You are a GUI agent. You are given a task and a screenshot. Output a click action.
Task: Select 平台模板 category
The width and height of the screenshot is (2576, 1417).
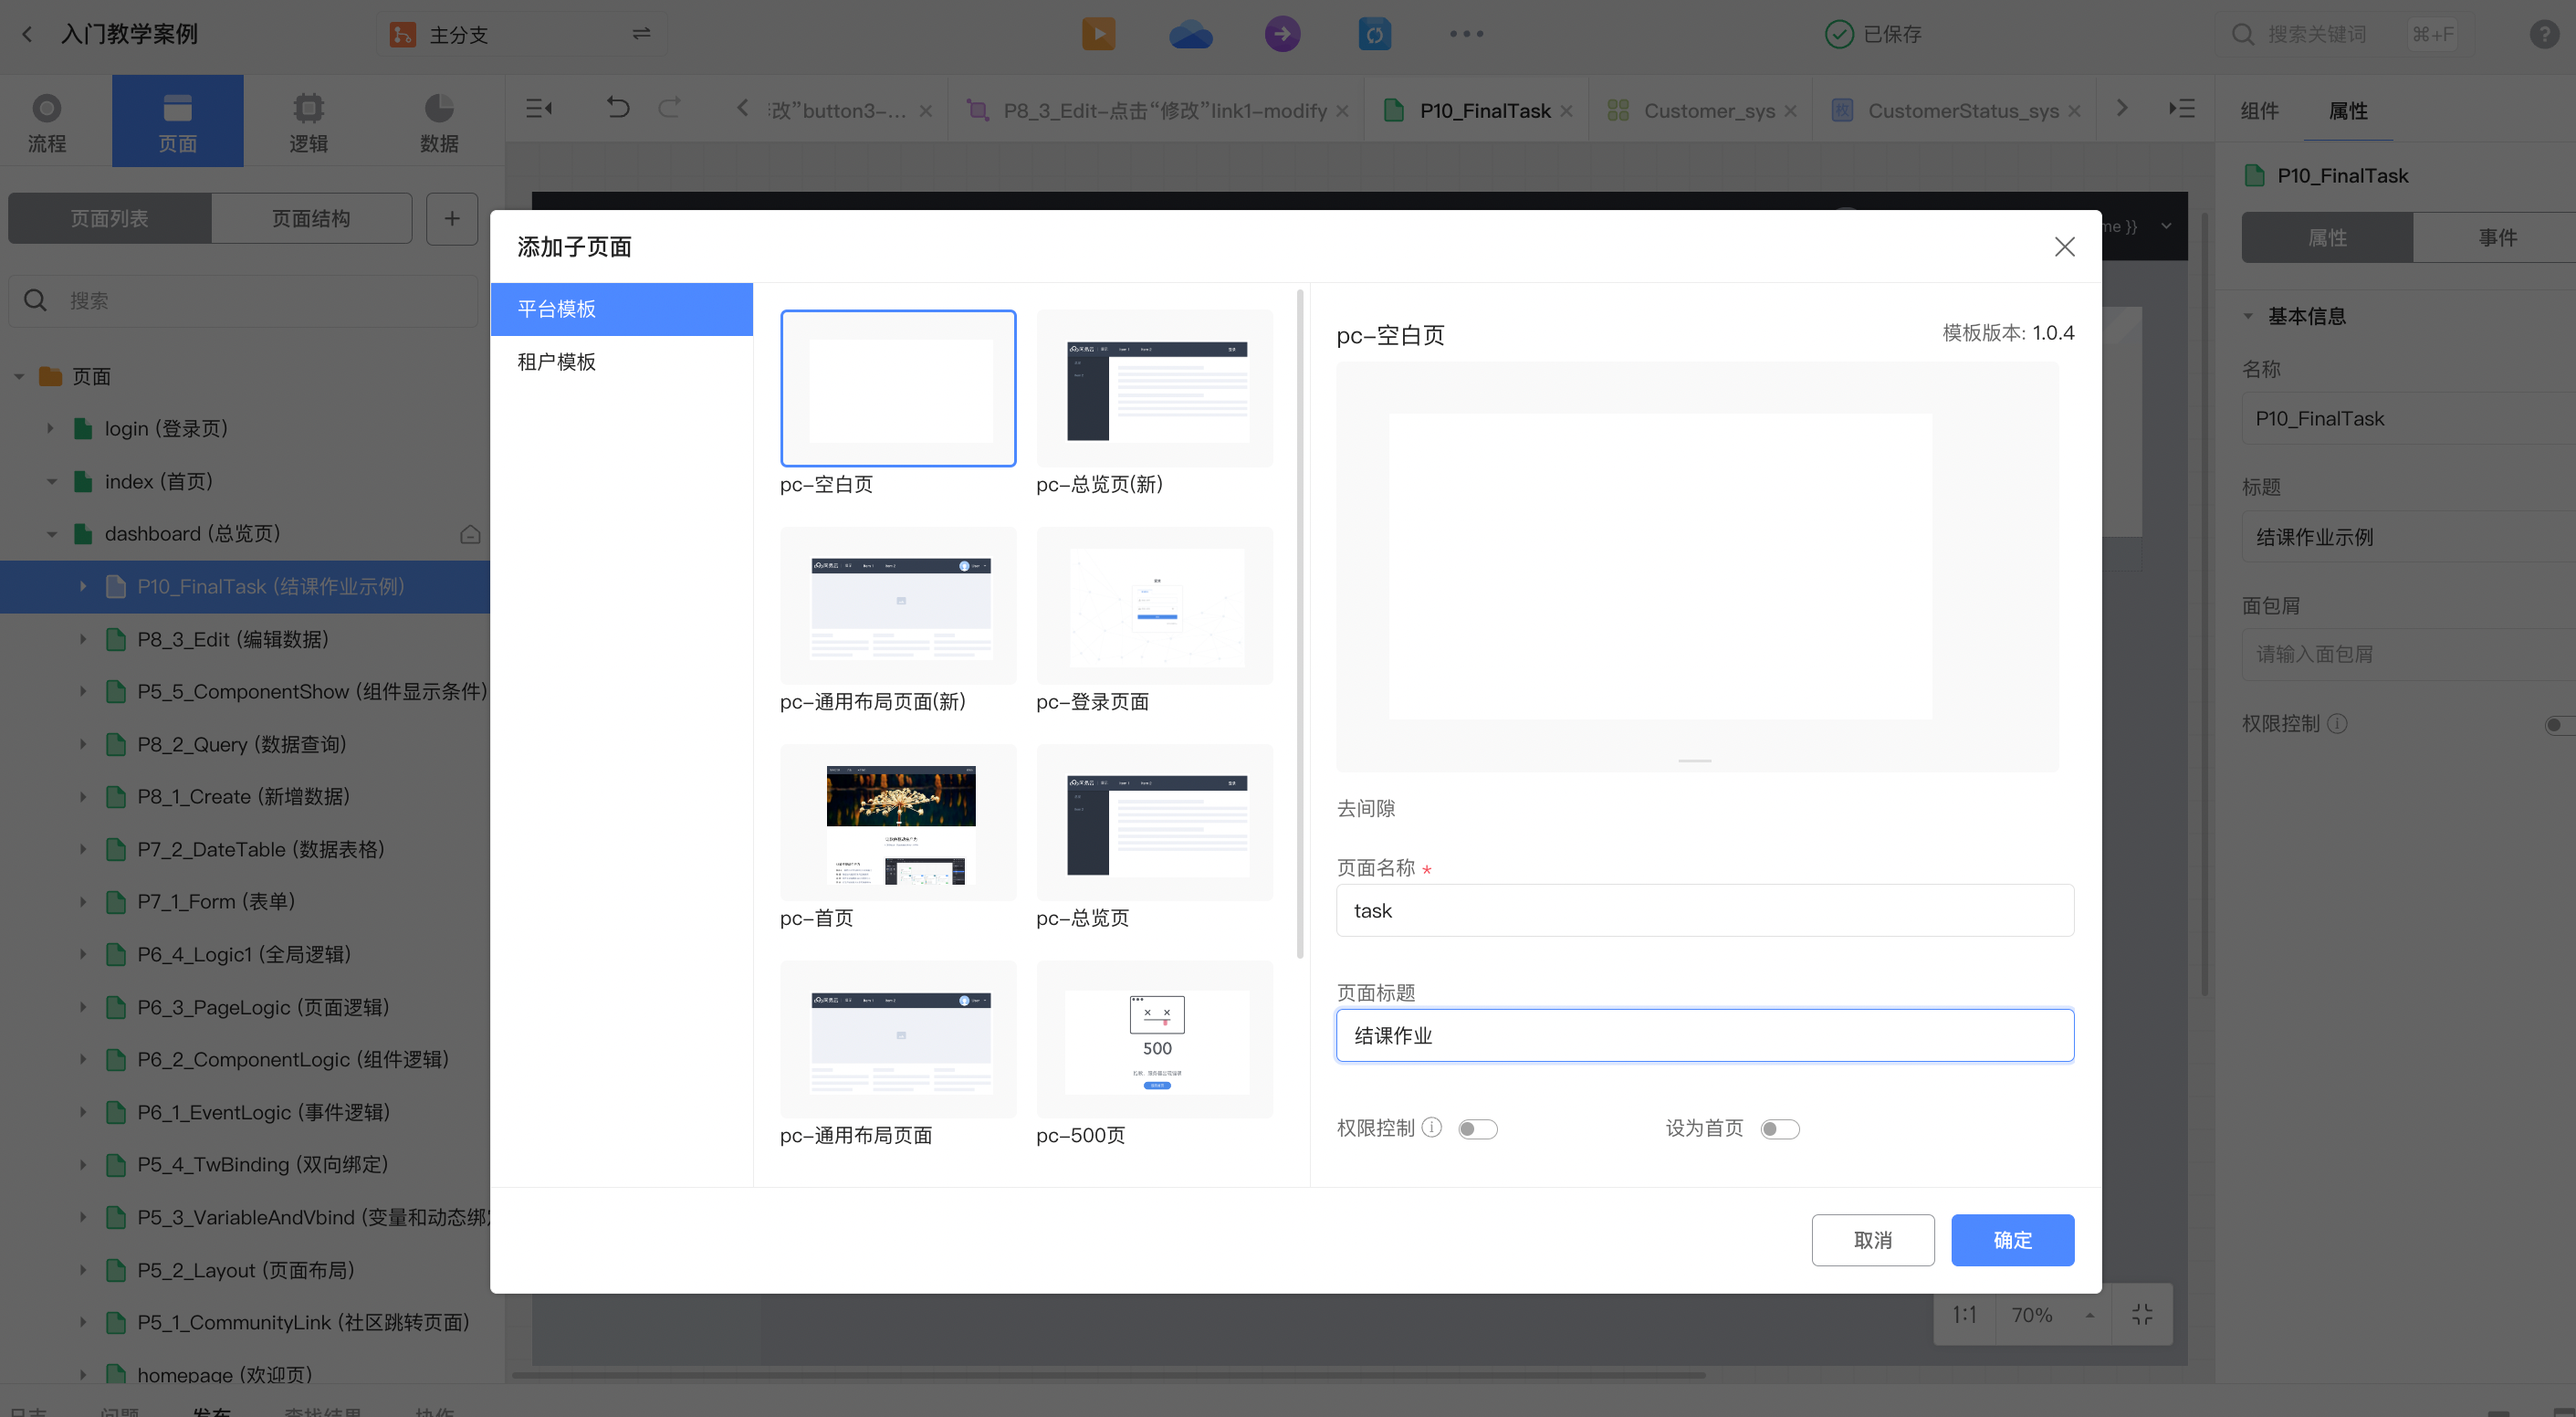click(621, 309)
